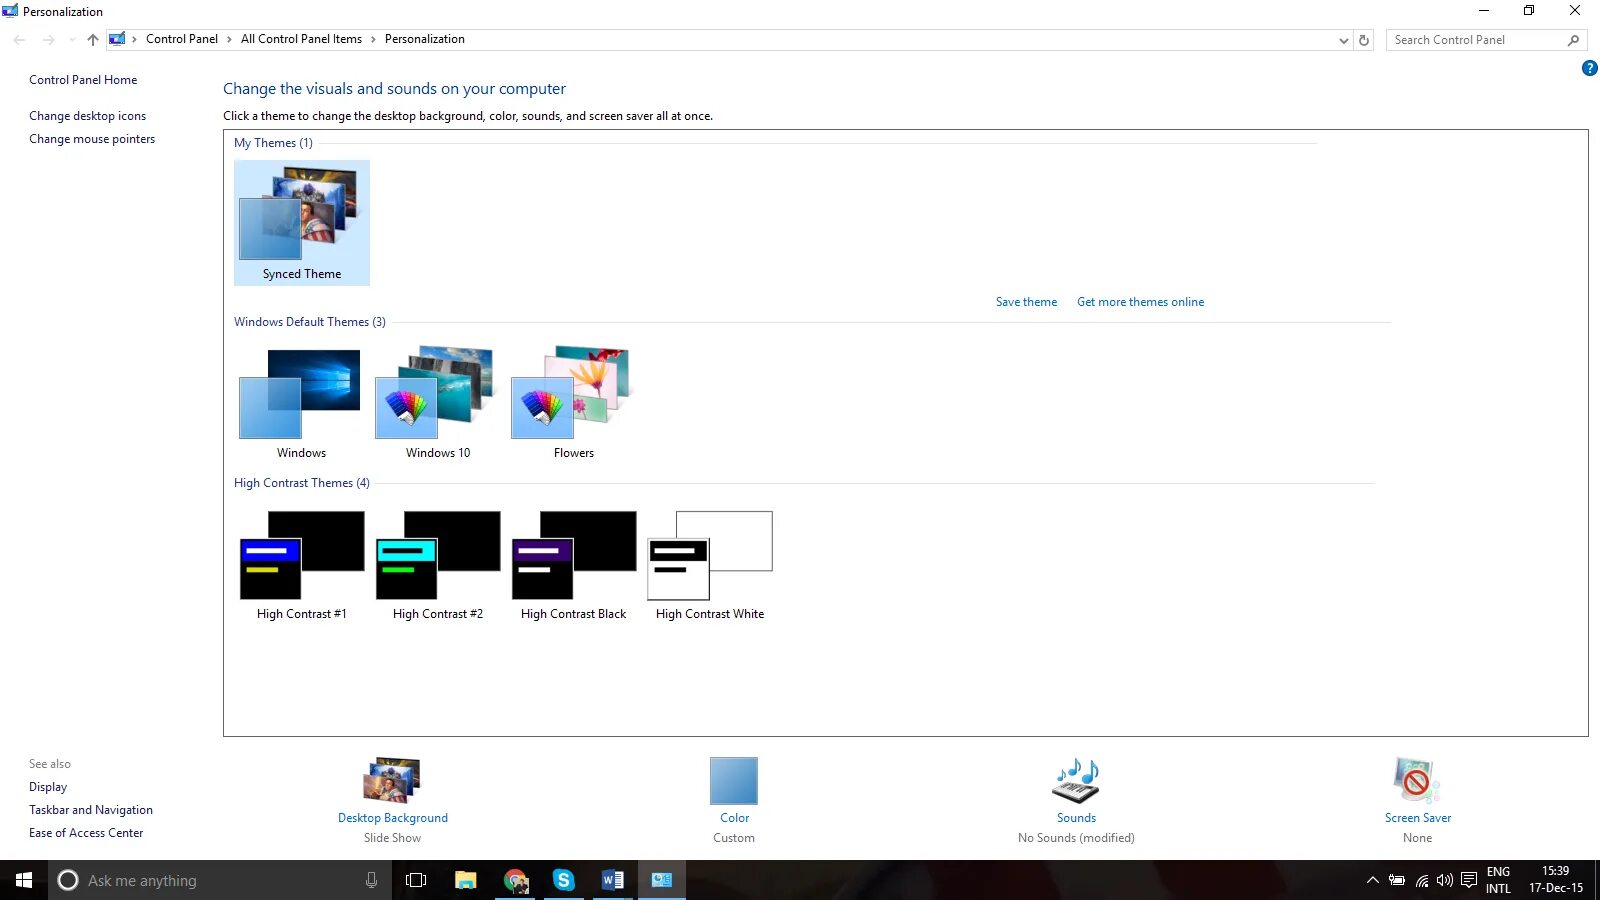Go up one level with Up arrow
Viewport: 1600px width, 900px height.
pos(93,40)
